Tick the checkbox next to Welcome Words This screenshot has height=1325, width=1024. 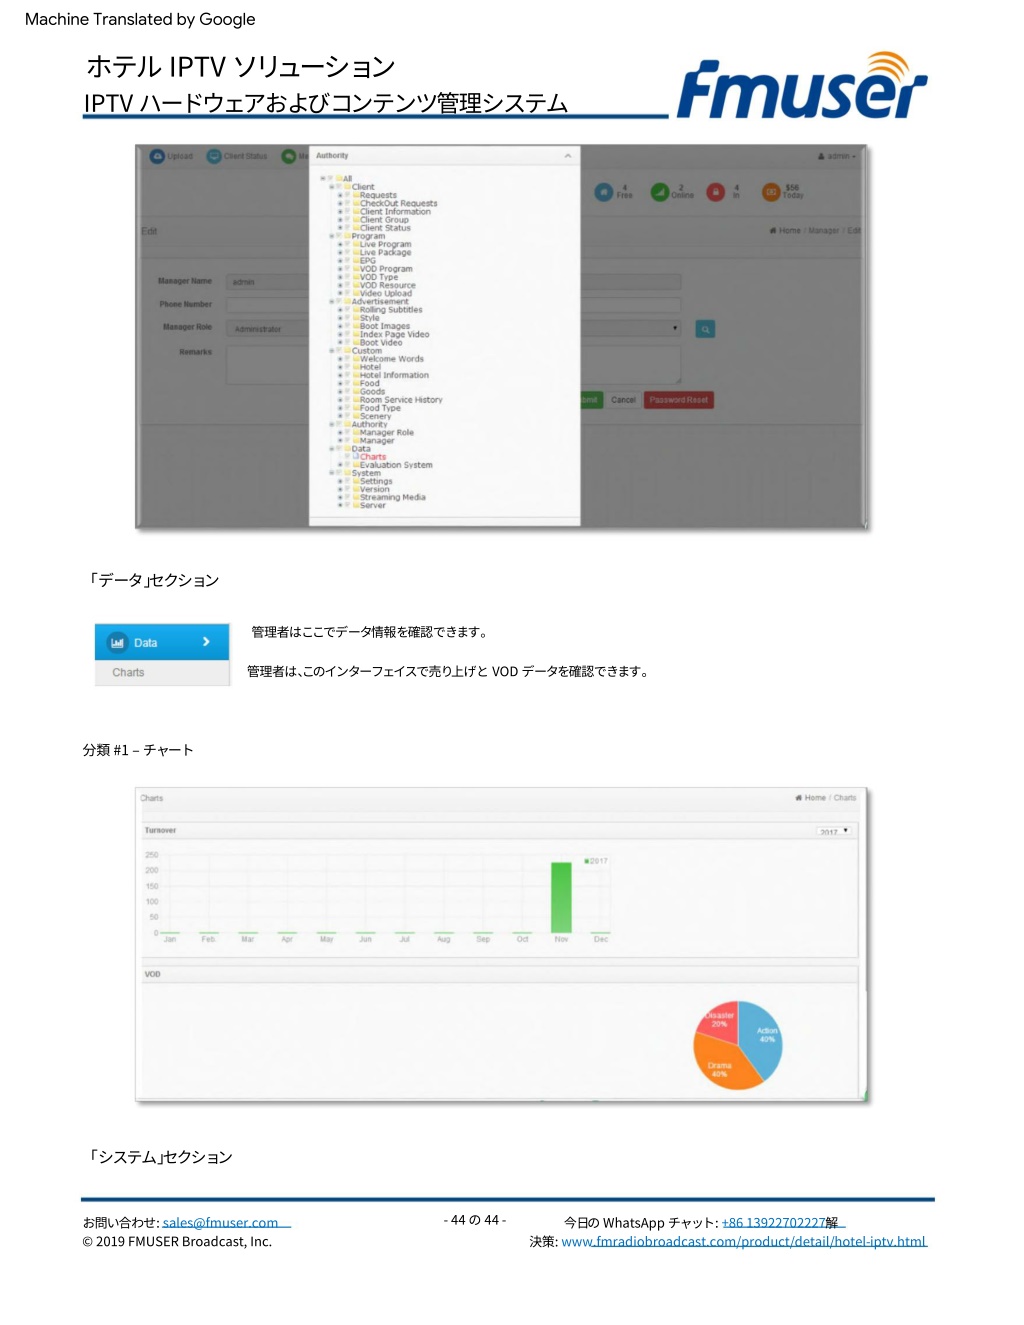(348, 359)
